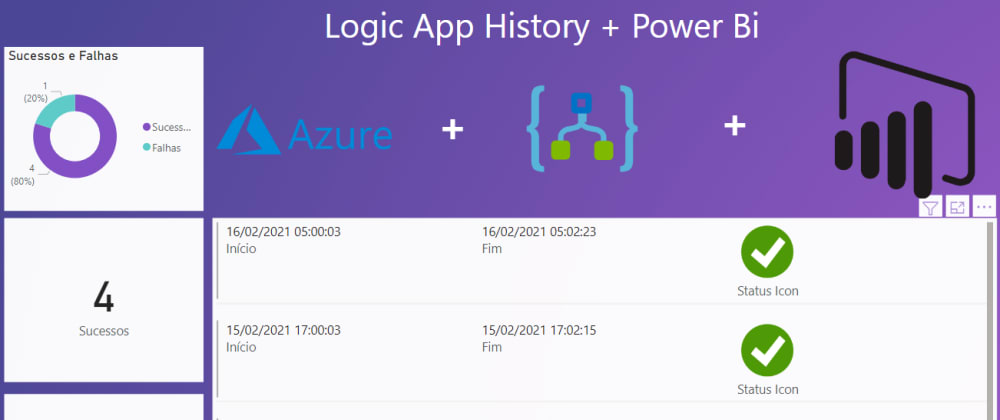Open the more options ellipsis menu
This screenshot has height=420, width=1000.
tap(984, 208)
